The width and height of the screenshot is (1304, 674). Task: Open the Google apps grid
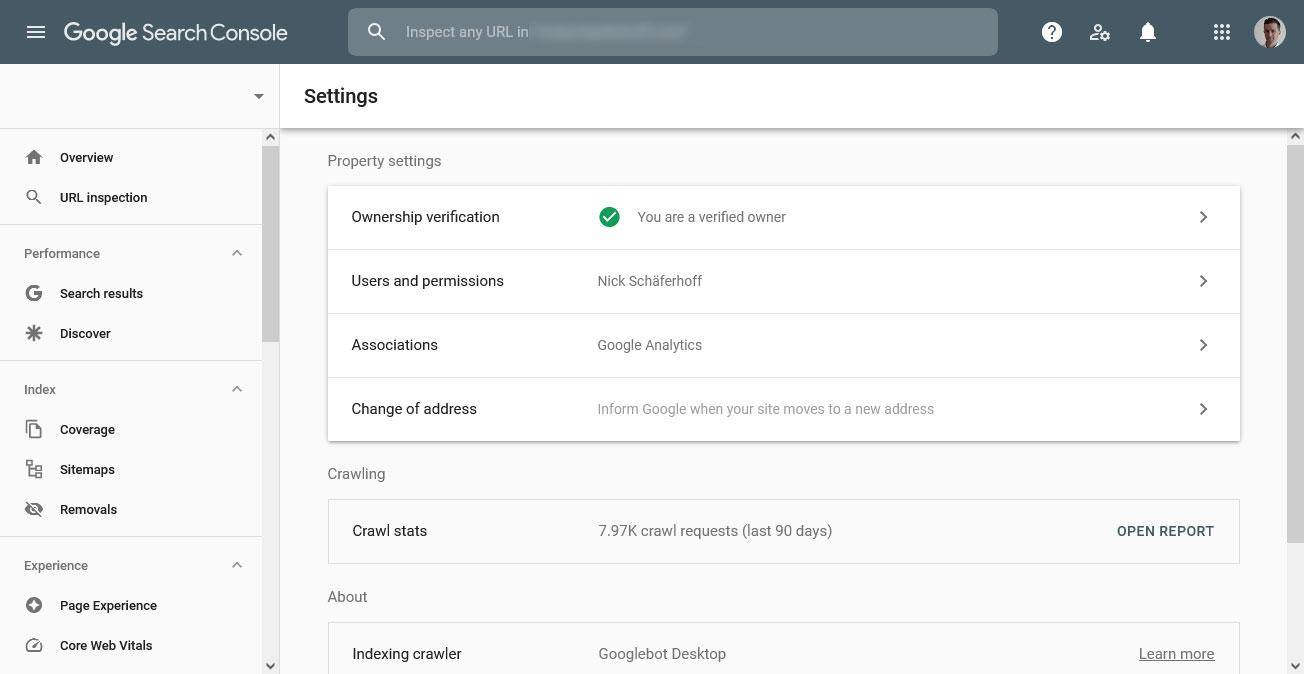click(1221, 32)
